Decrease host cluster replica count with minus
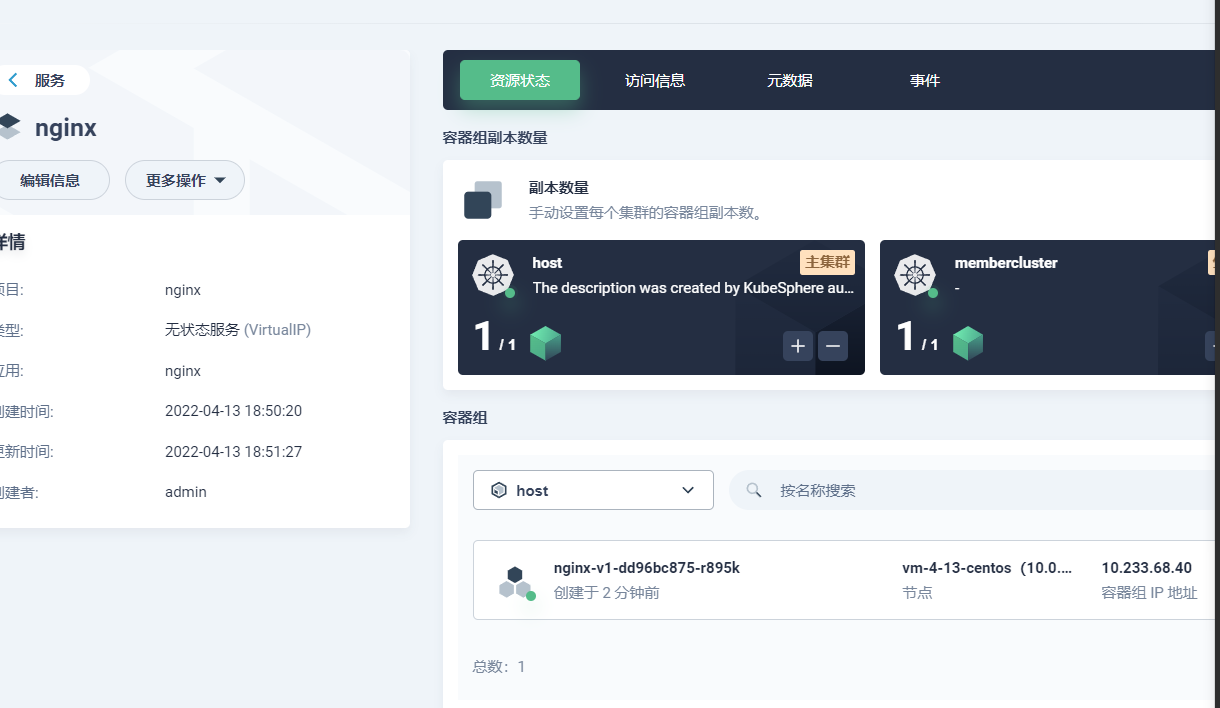This screenshot has height=708, width=1220. point(833,346)
